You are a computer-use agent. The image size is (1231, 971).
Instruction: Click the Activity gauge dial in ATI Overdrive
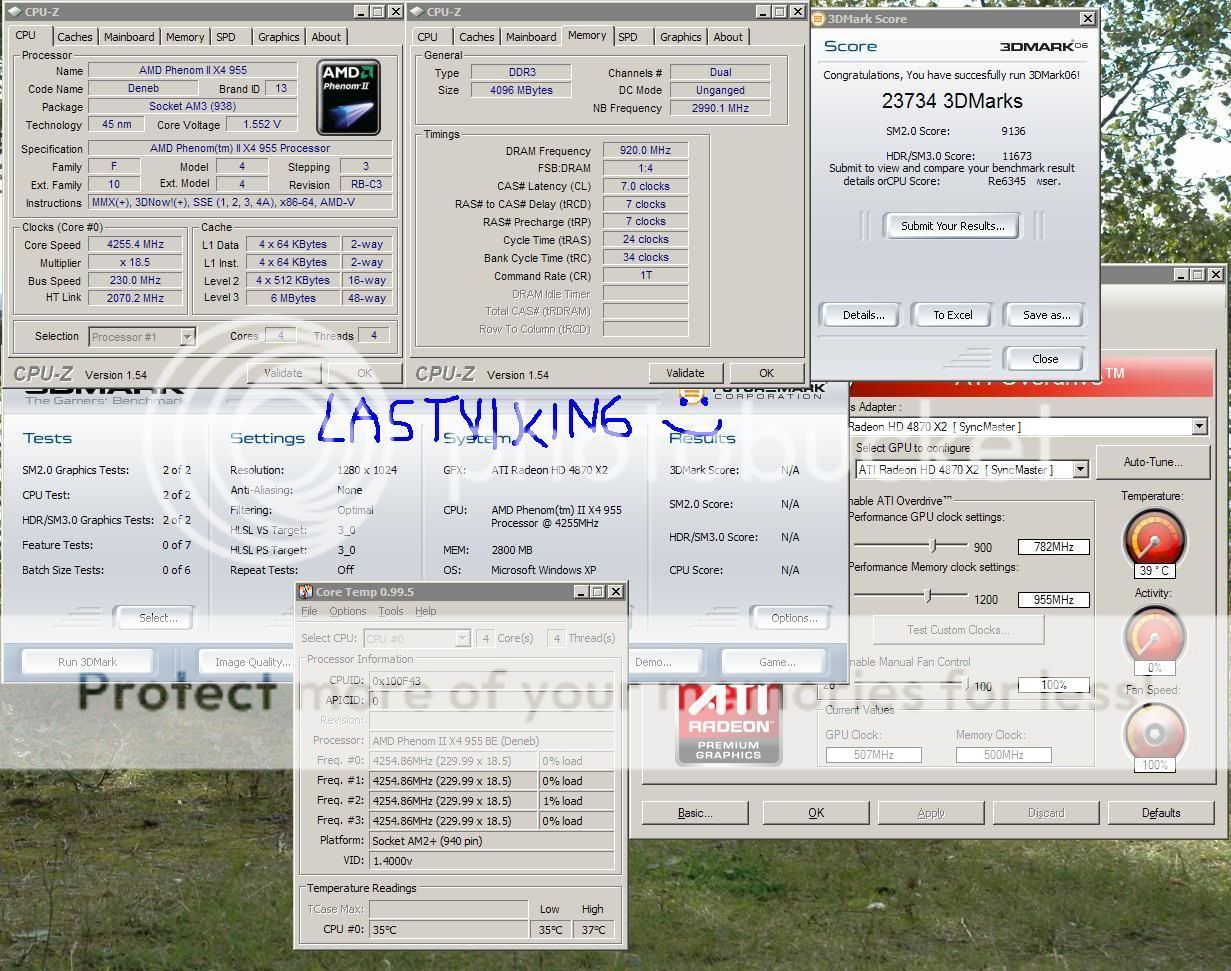coord(1154,635)
